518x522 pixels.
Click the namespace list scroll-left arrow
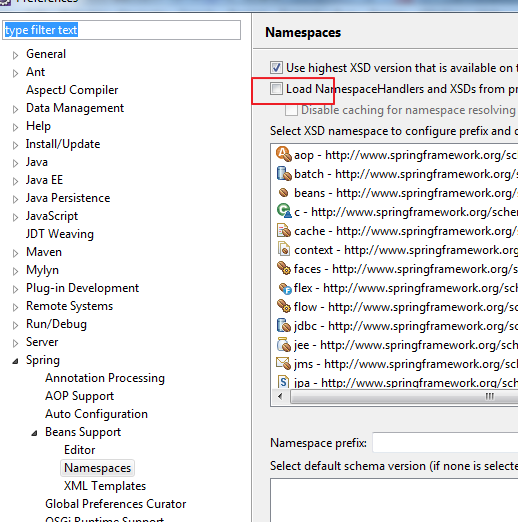tap(280, 396)
